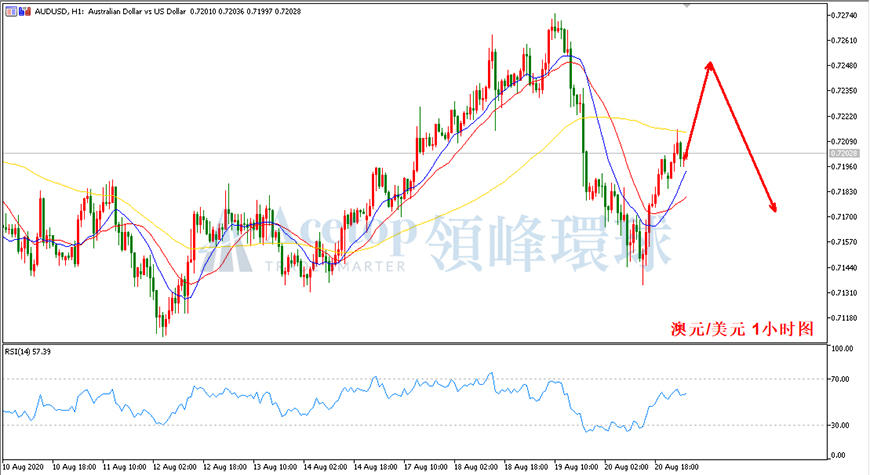Click the highest candlestick near 0.72740
The width and height of the screenshot is (870, 475).
(x=555, y=25)
